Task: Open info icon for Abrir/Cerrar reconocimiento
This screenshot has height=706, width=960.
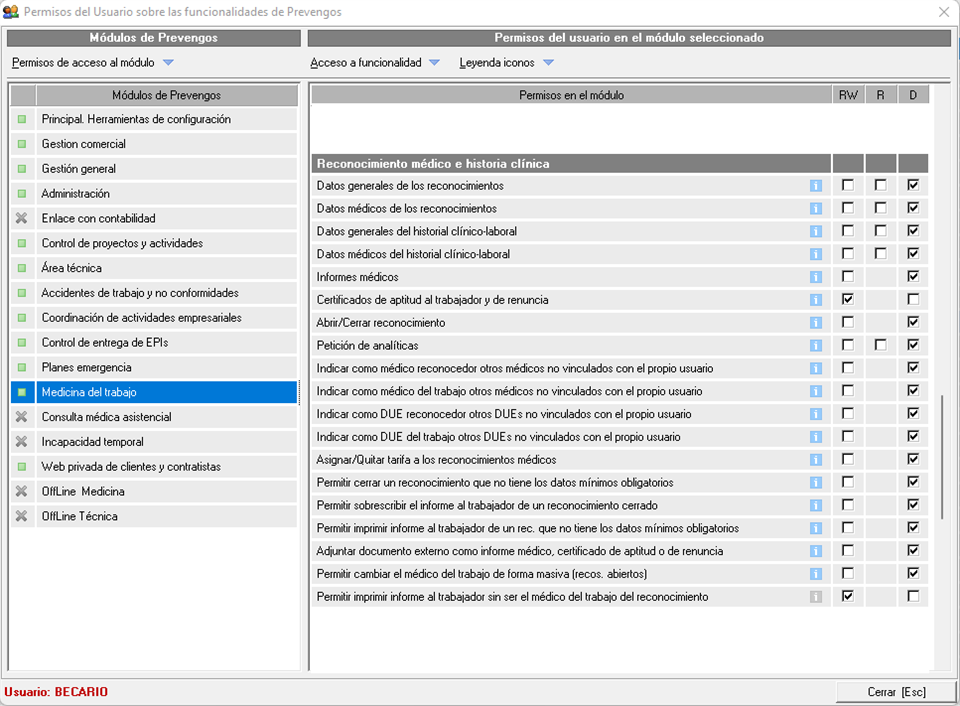Action: point(816,323)
